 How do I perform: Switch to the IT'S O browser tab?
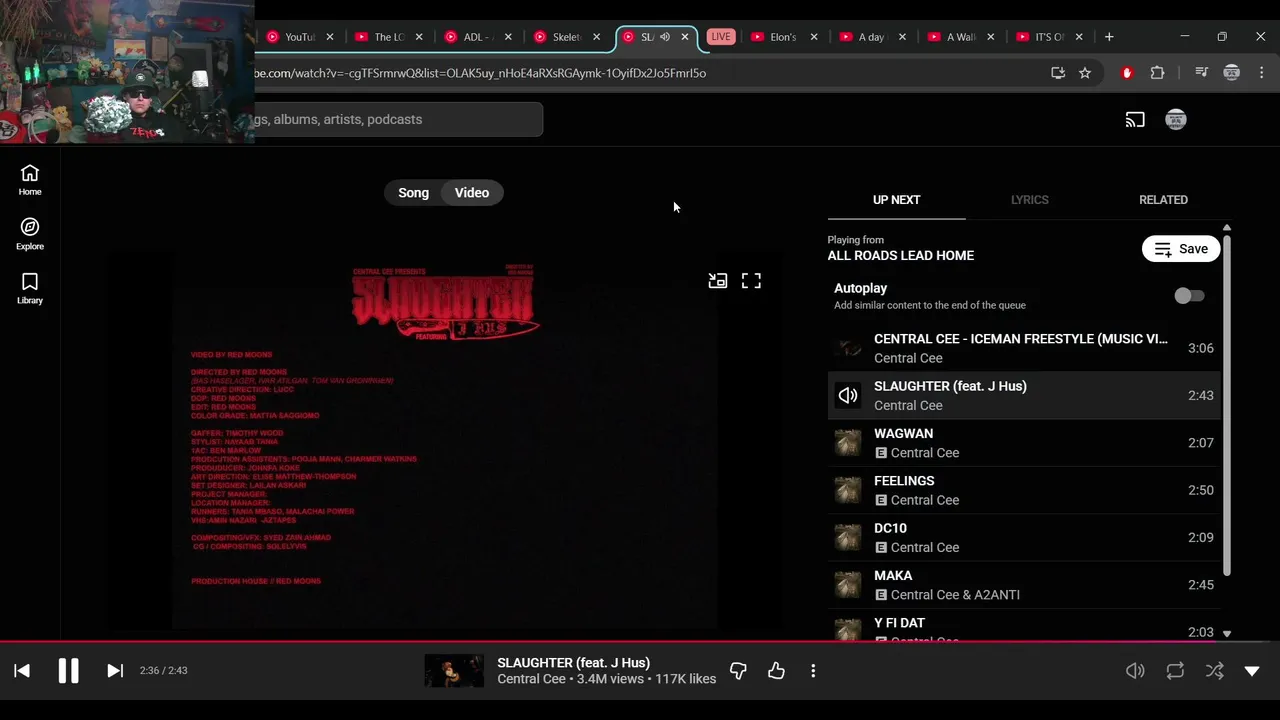click(x=1049, y=37)
